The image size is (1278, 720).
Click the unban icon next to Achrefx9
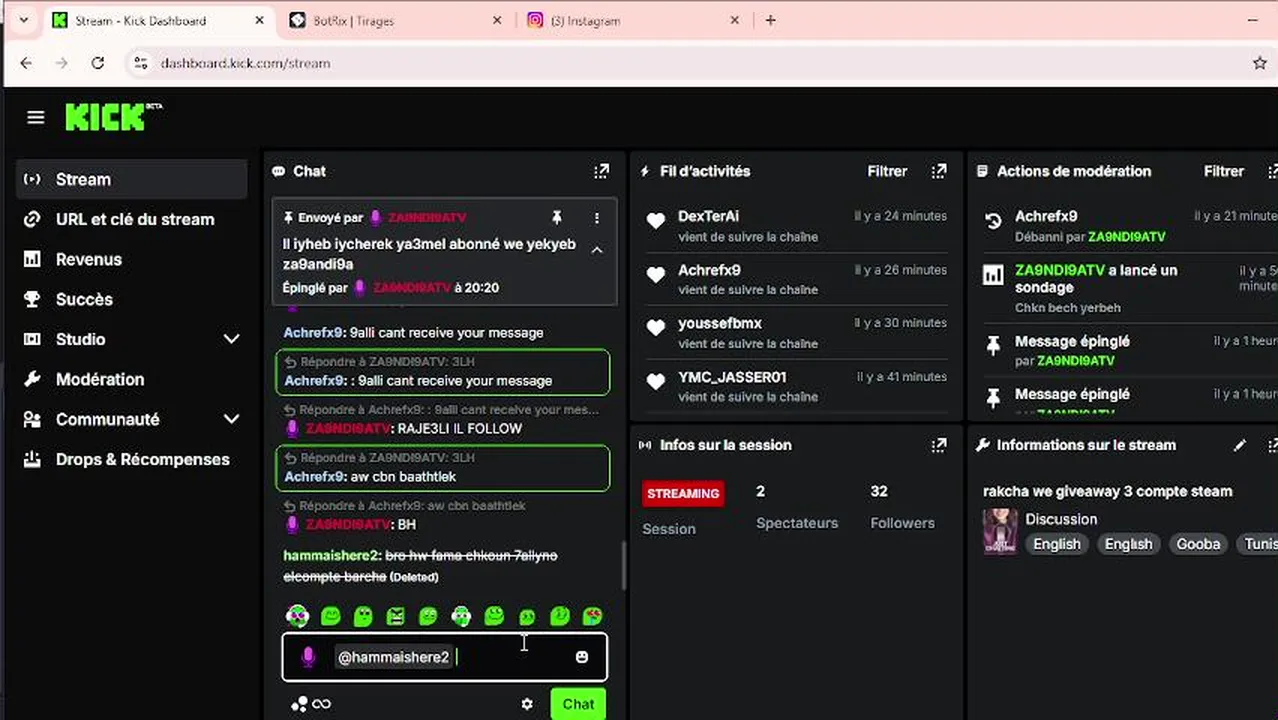993,222
